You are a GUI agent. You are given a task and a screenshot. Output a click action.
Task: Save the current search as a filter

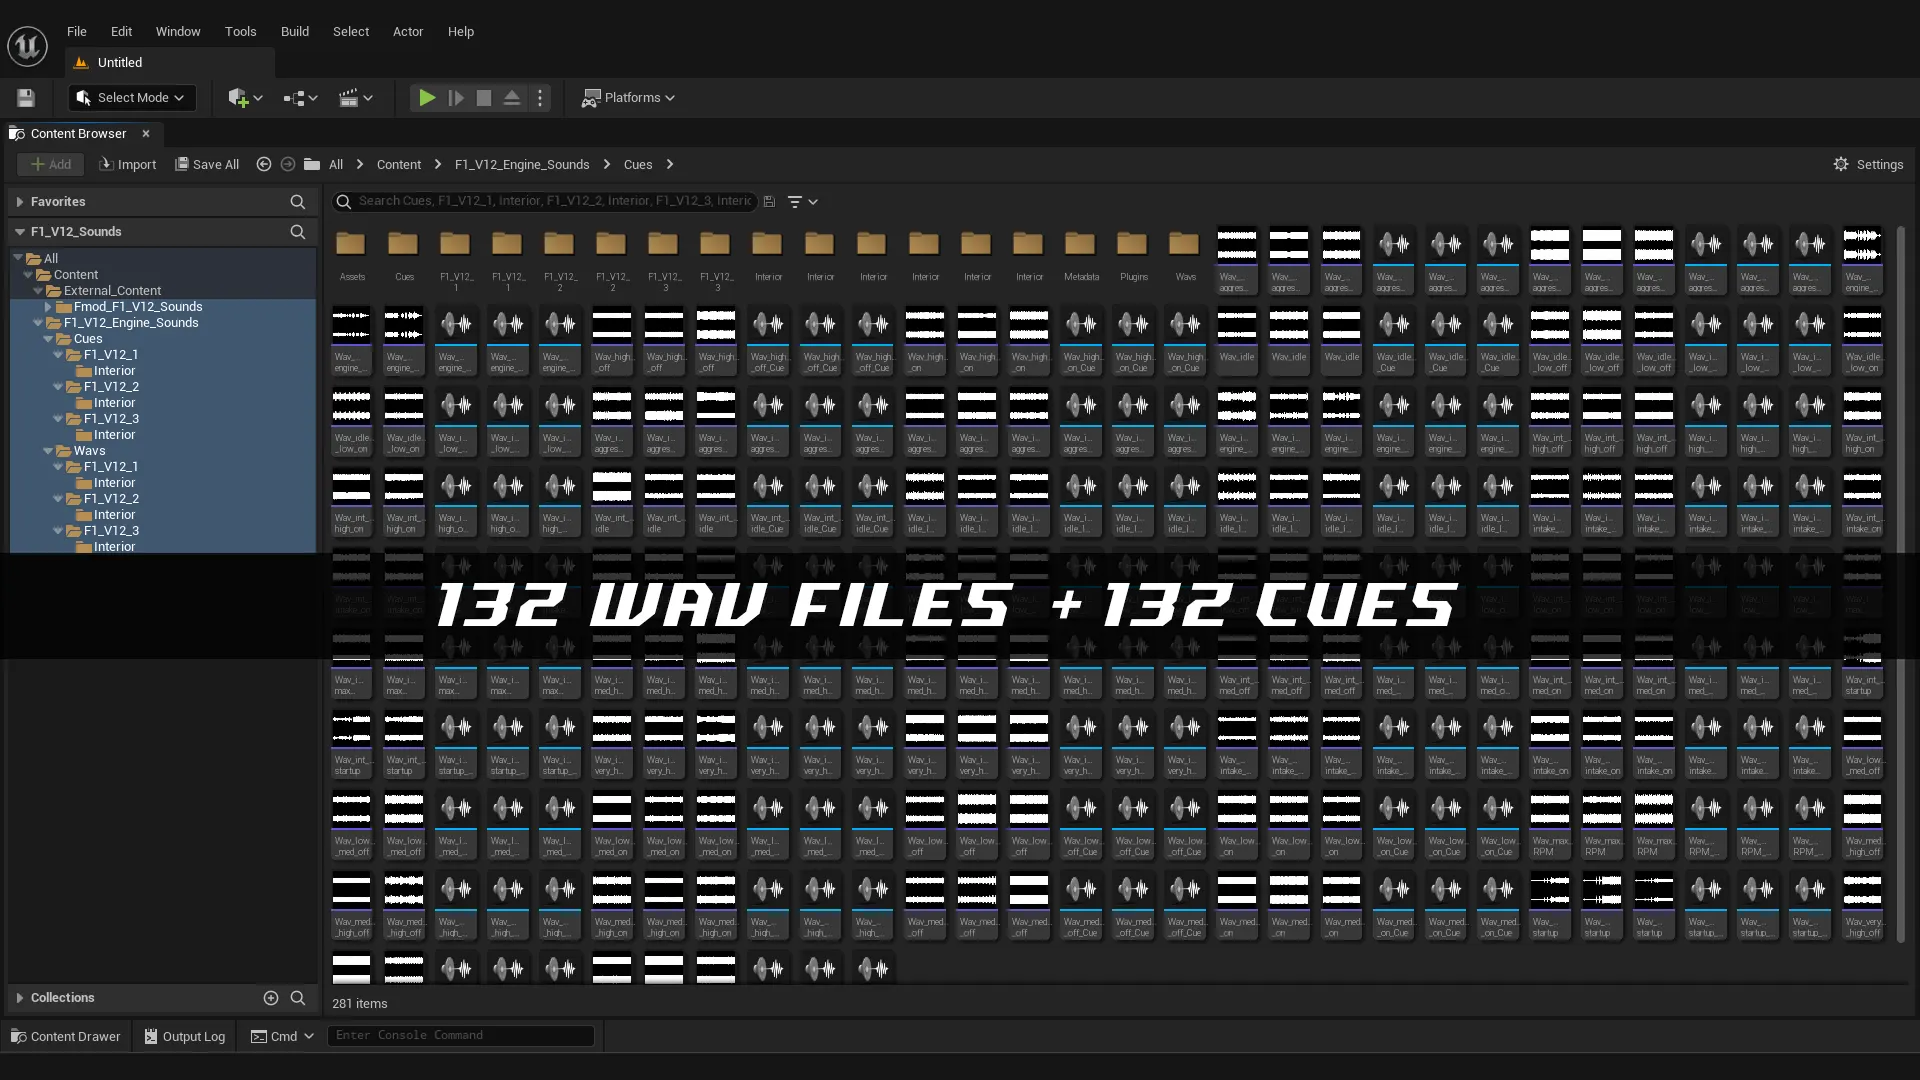769,202
